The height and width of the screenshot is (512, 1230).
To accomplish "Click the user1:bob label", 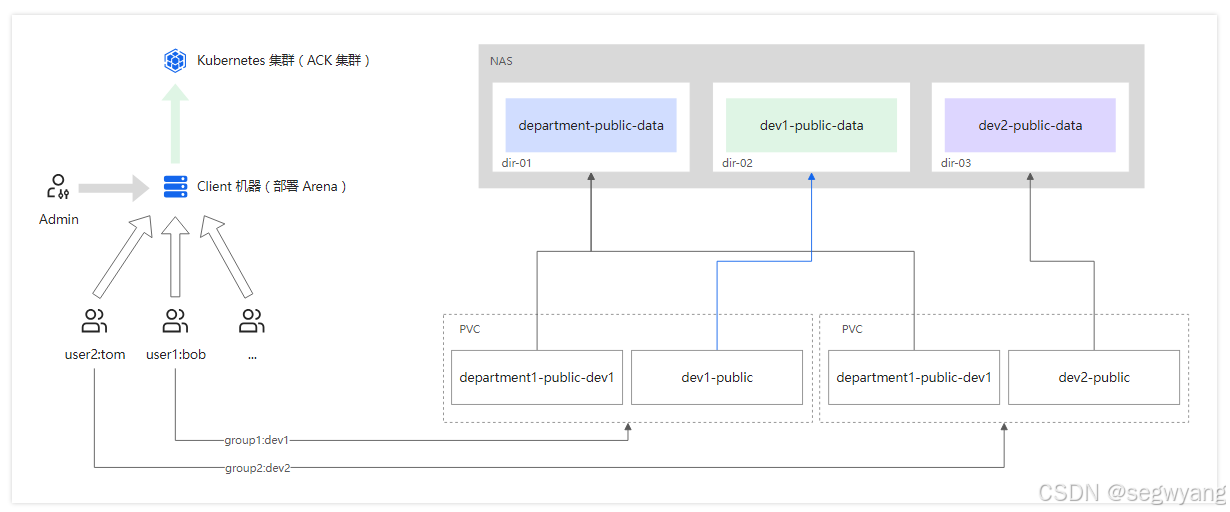I will click(x=176, y=354).
